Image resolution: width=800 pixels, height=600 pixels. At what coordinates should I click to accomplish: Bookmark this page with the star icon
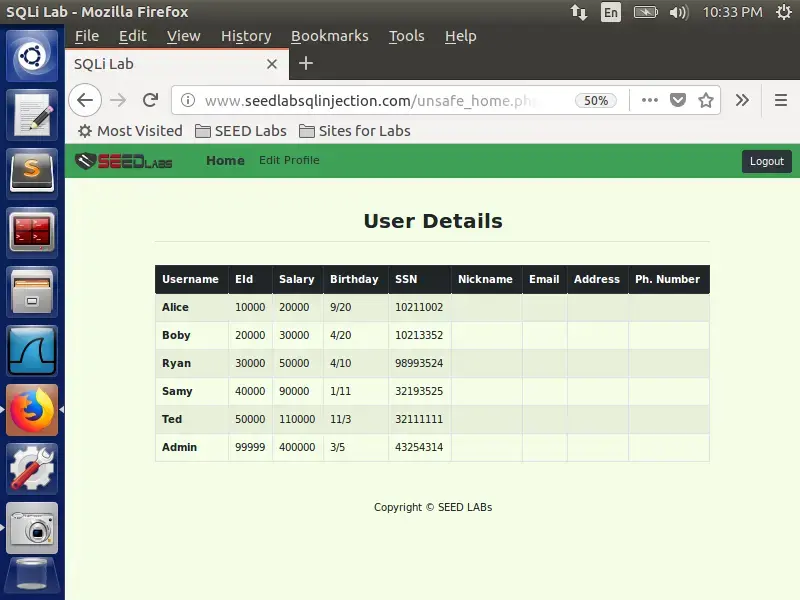[706, 100]
